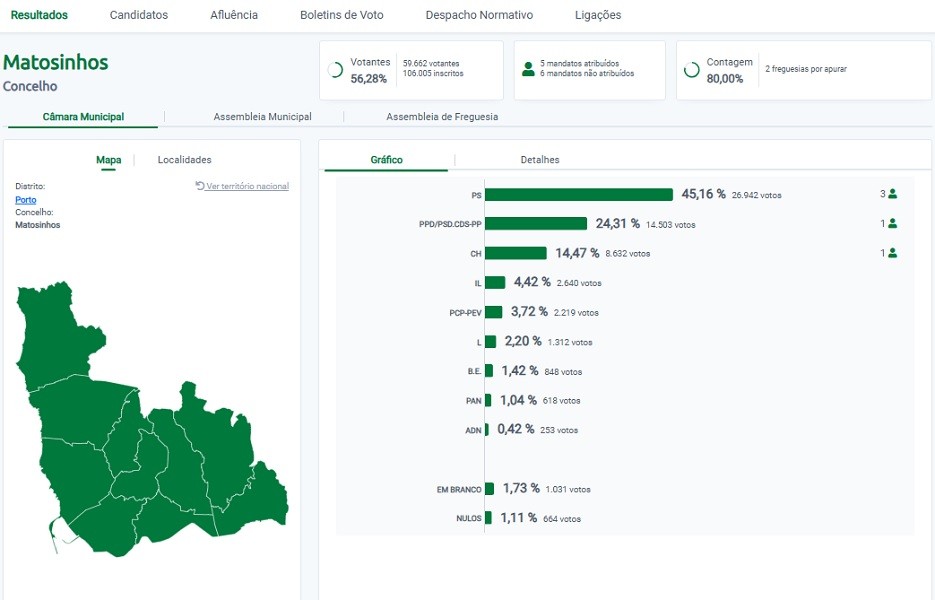
Task: Click the mandates person icon
Action: tap(528, 70)
